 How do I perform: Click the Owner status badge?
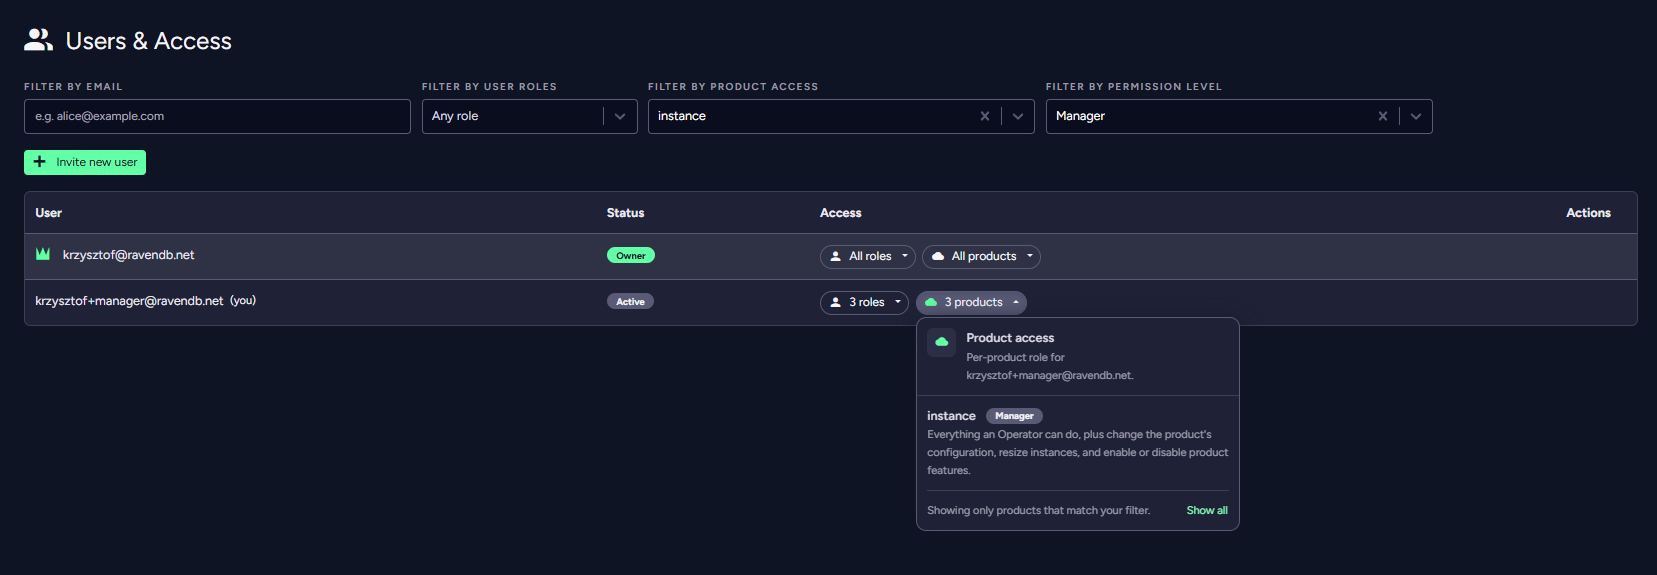pyautogui.click(x=631, y=255)
